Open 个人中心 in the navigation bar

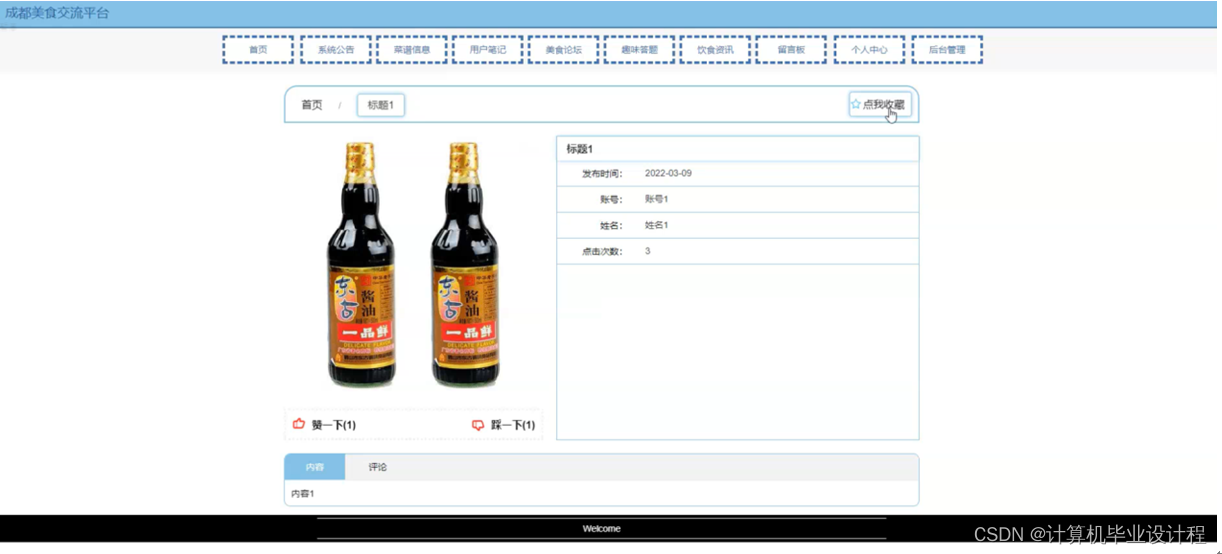[x=869, y=50]
